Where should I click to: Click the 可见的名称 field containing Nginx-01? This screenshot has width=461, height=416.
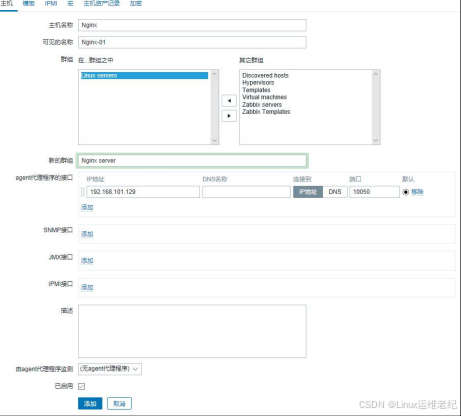(x=192, y=42)
